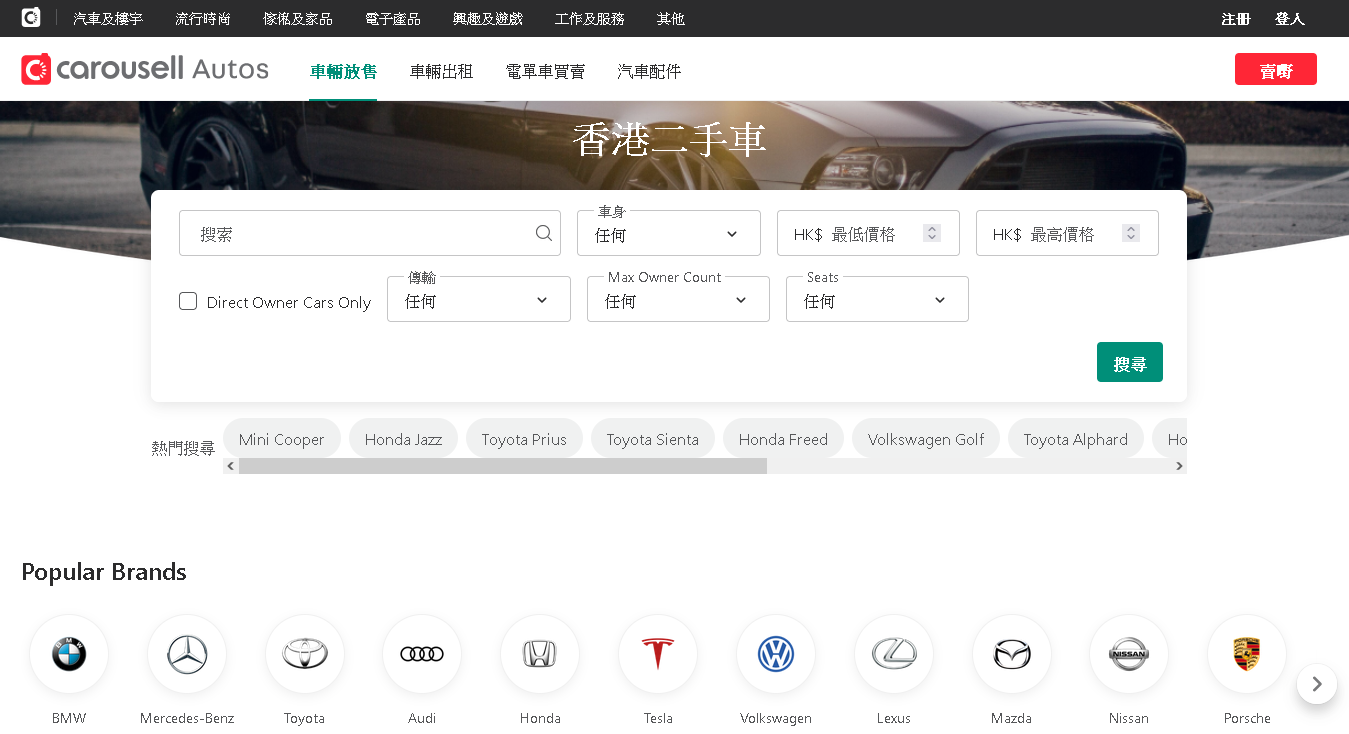Select the Audi rings logo
Viewport: 1349px width, 734px height.
point(422,655)
